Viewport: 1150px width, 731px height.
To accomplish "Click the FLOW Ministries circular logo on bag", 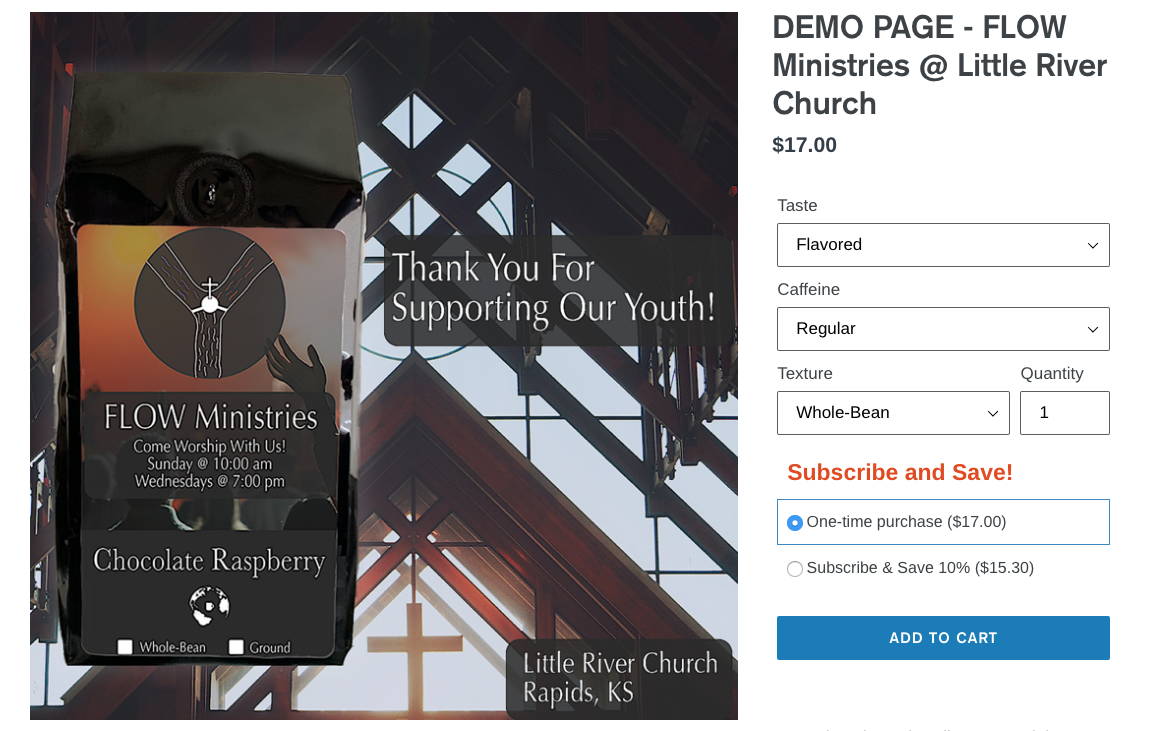I will 210,303.
